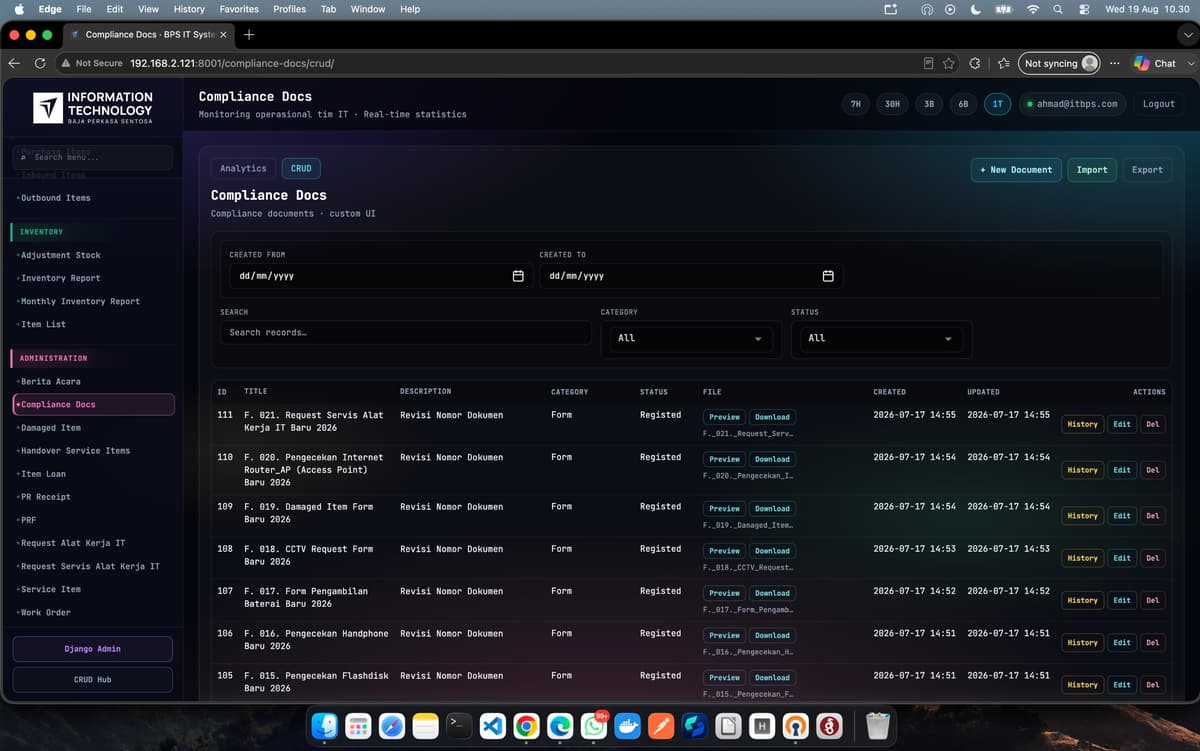Go back to previous page
The width and height of the screenshot is (1200, 751).
(14, 63)
